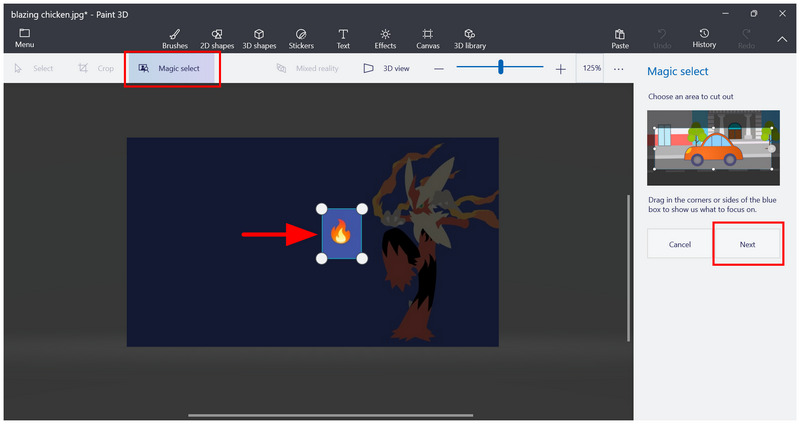Open Canvas settings

(x=428, y=39)
